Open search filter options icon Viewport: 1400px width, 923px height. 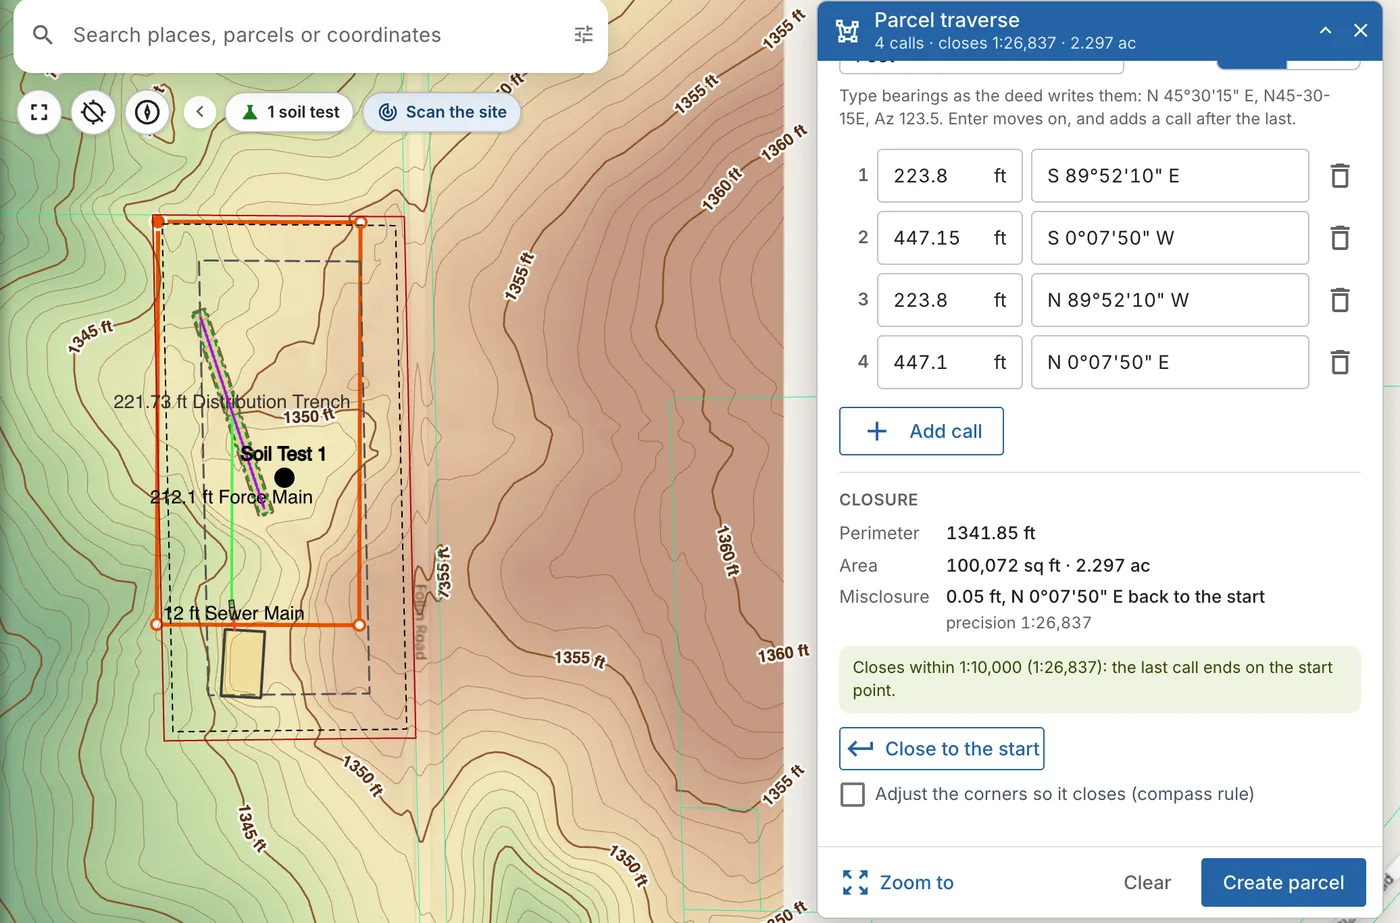click(584, 35)
